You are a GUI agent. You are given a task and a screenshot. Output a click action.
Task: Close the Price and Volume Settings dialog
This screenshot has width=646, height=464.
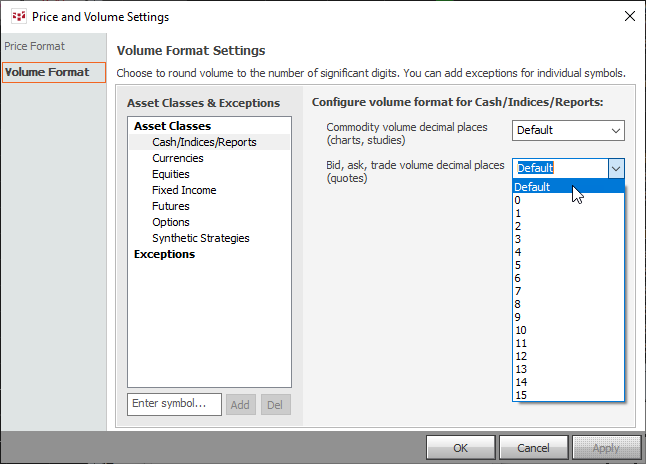(x=628, y=17)
